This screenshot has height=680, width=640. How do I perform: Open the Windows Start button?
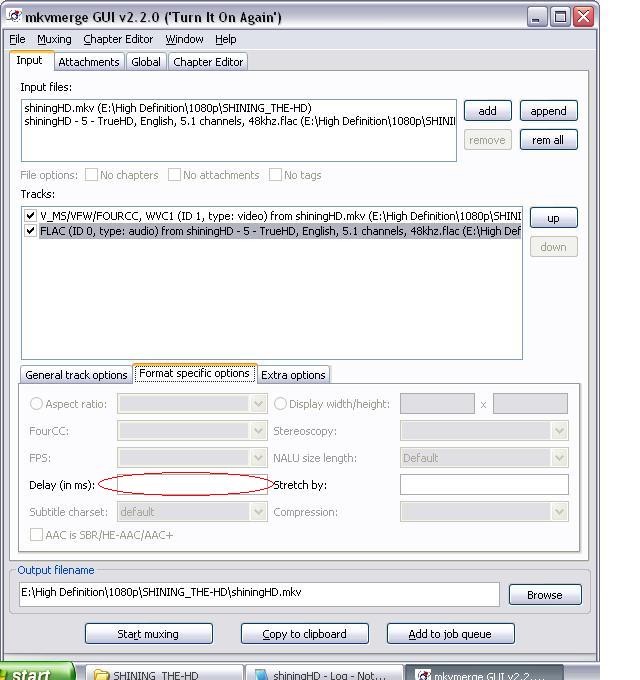point(37,672)
